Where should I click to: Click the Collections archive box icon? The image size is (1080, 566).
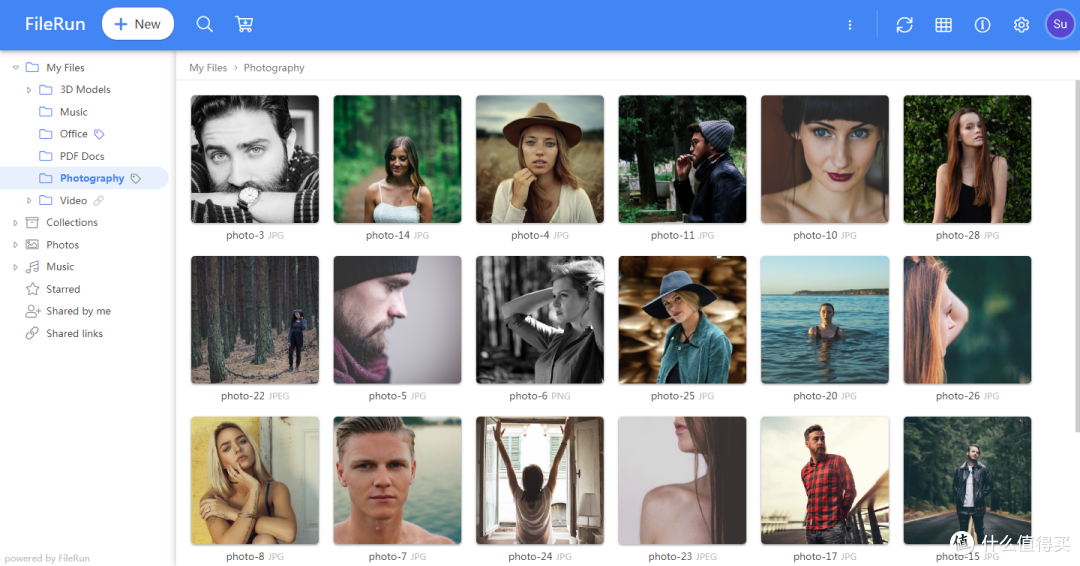[32, 222]
